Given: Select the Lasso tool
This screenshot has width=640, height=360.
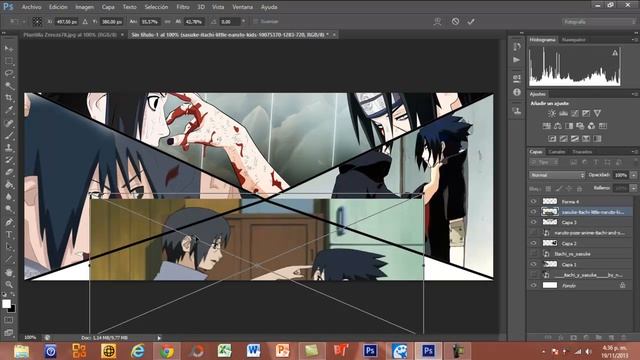Looking at the screenshot, I should (x=9, y=73).
